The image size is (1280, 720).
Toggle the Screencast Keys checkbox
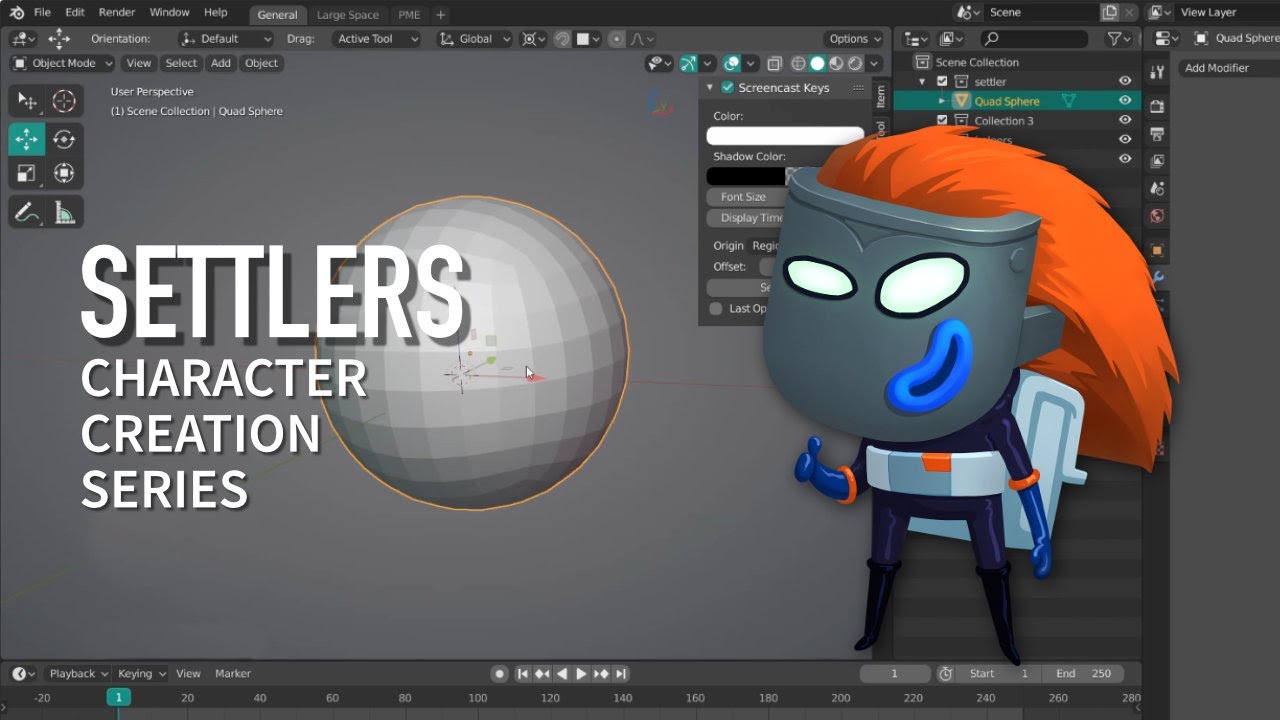(x=727, y=88)
